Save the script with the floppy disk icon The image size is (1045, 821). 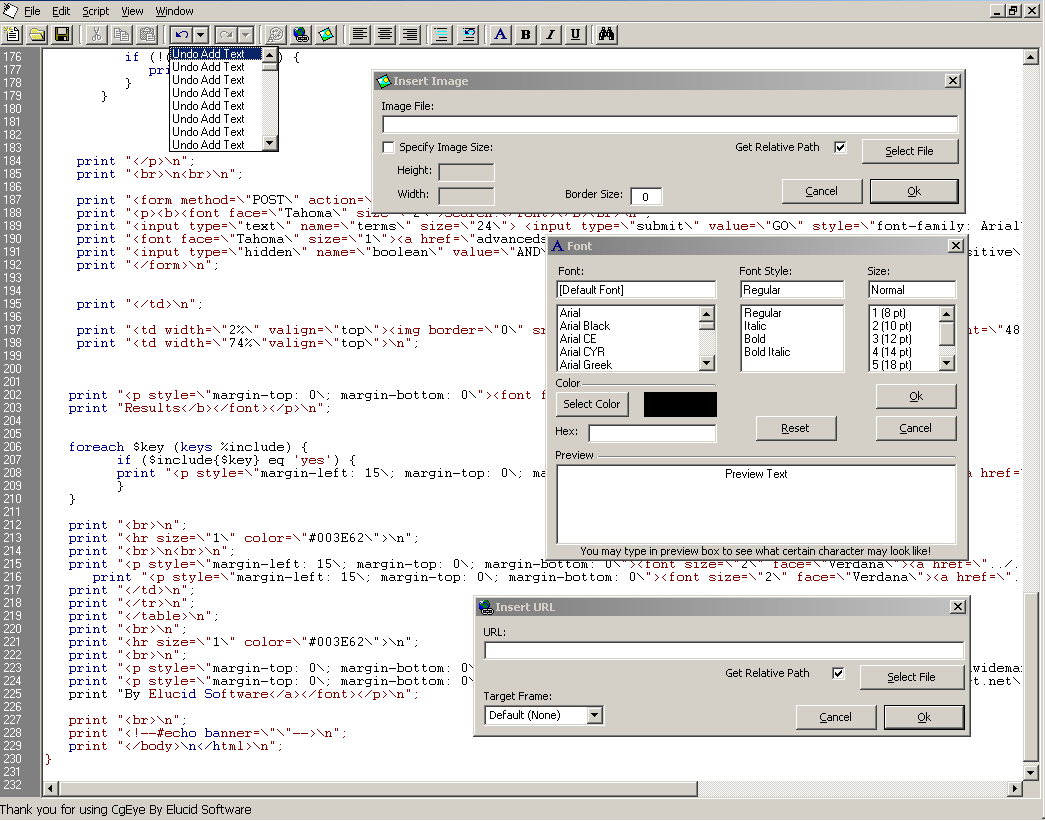tap(62, 35)
